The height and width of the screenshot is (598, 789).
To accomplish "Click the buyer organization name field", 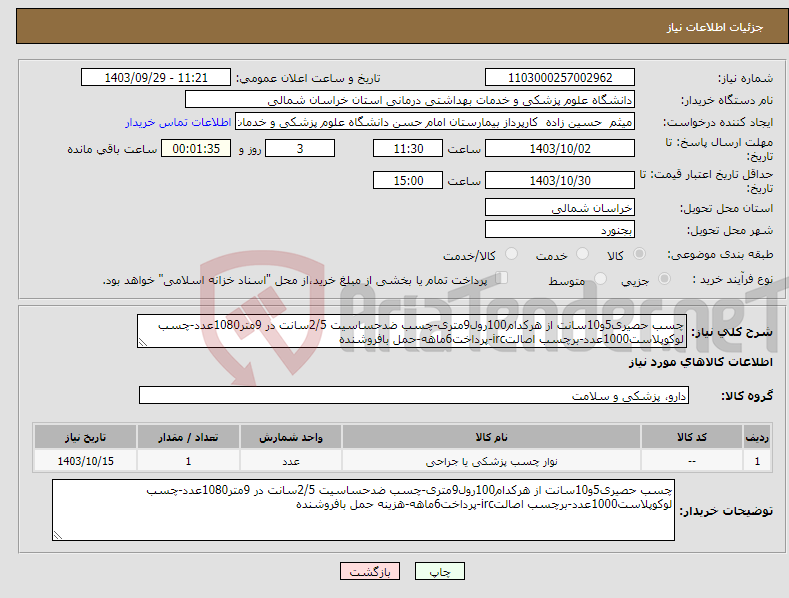I will (410, 99).
